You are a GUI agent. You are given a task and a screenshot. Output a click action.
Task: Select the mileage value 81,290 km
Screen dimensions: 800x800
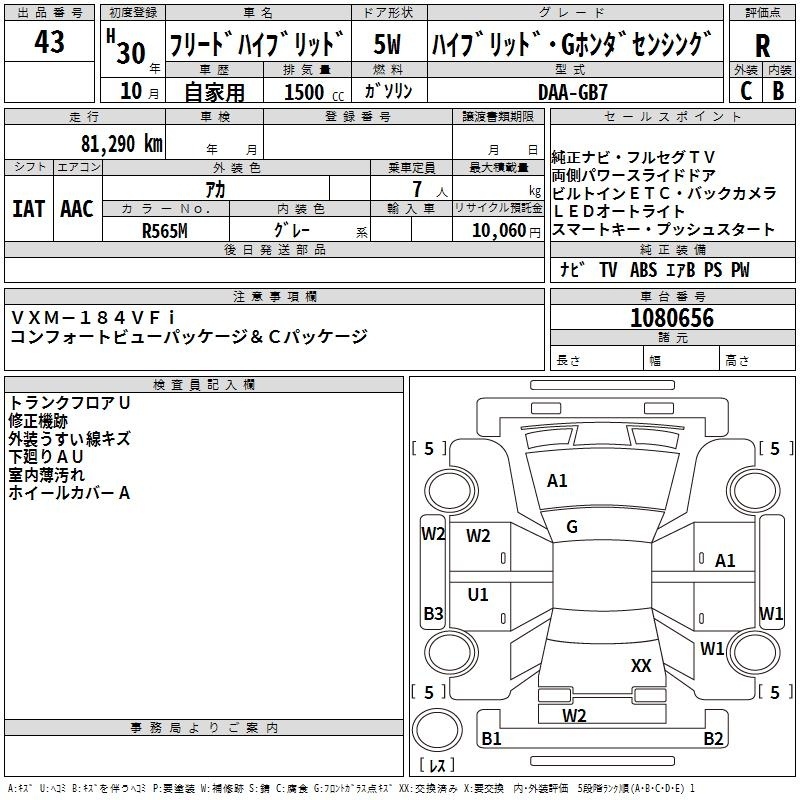pyautogui.click(x=122, y=143)
